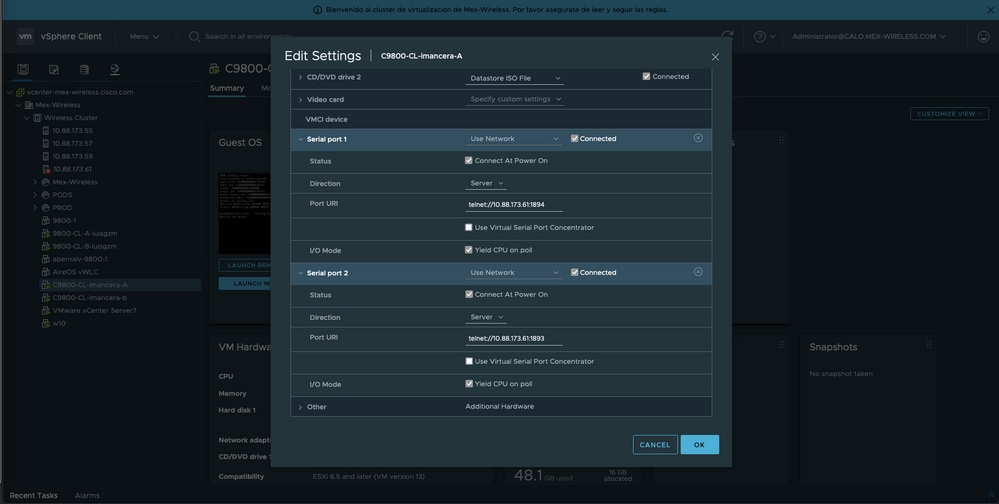The height and width of the screenshot is (504, 999).
Task: Click OK to save settings
Action: pyautogui.click(x=700, y=445)
